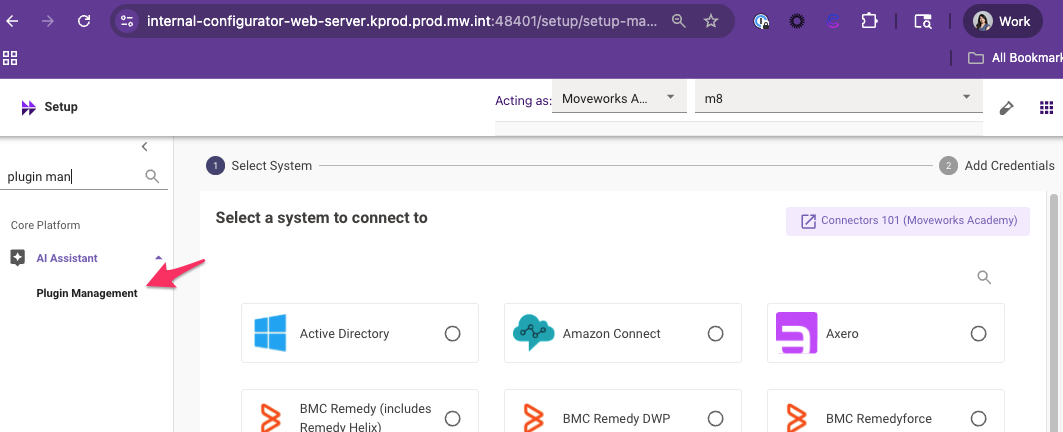
Task: Go to step 1 Select System
Action: click(x=260, y=165)
